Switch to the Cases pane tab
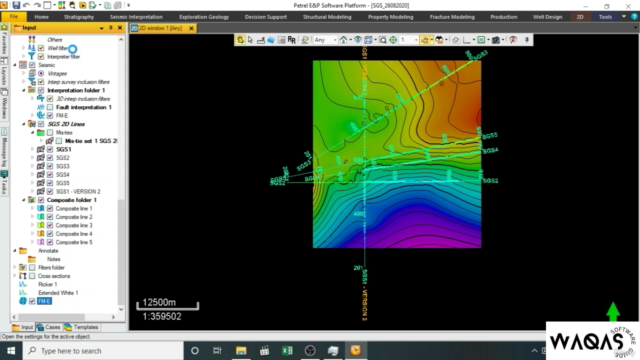The image size is (640, 360). click(x=49, y=327)
